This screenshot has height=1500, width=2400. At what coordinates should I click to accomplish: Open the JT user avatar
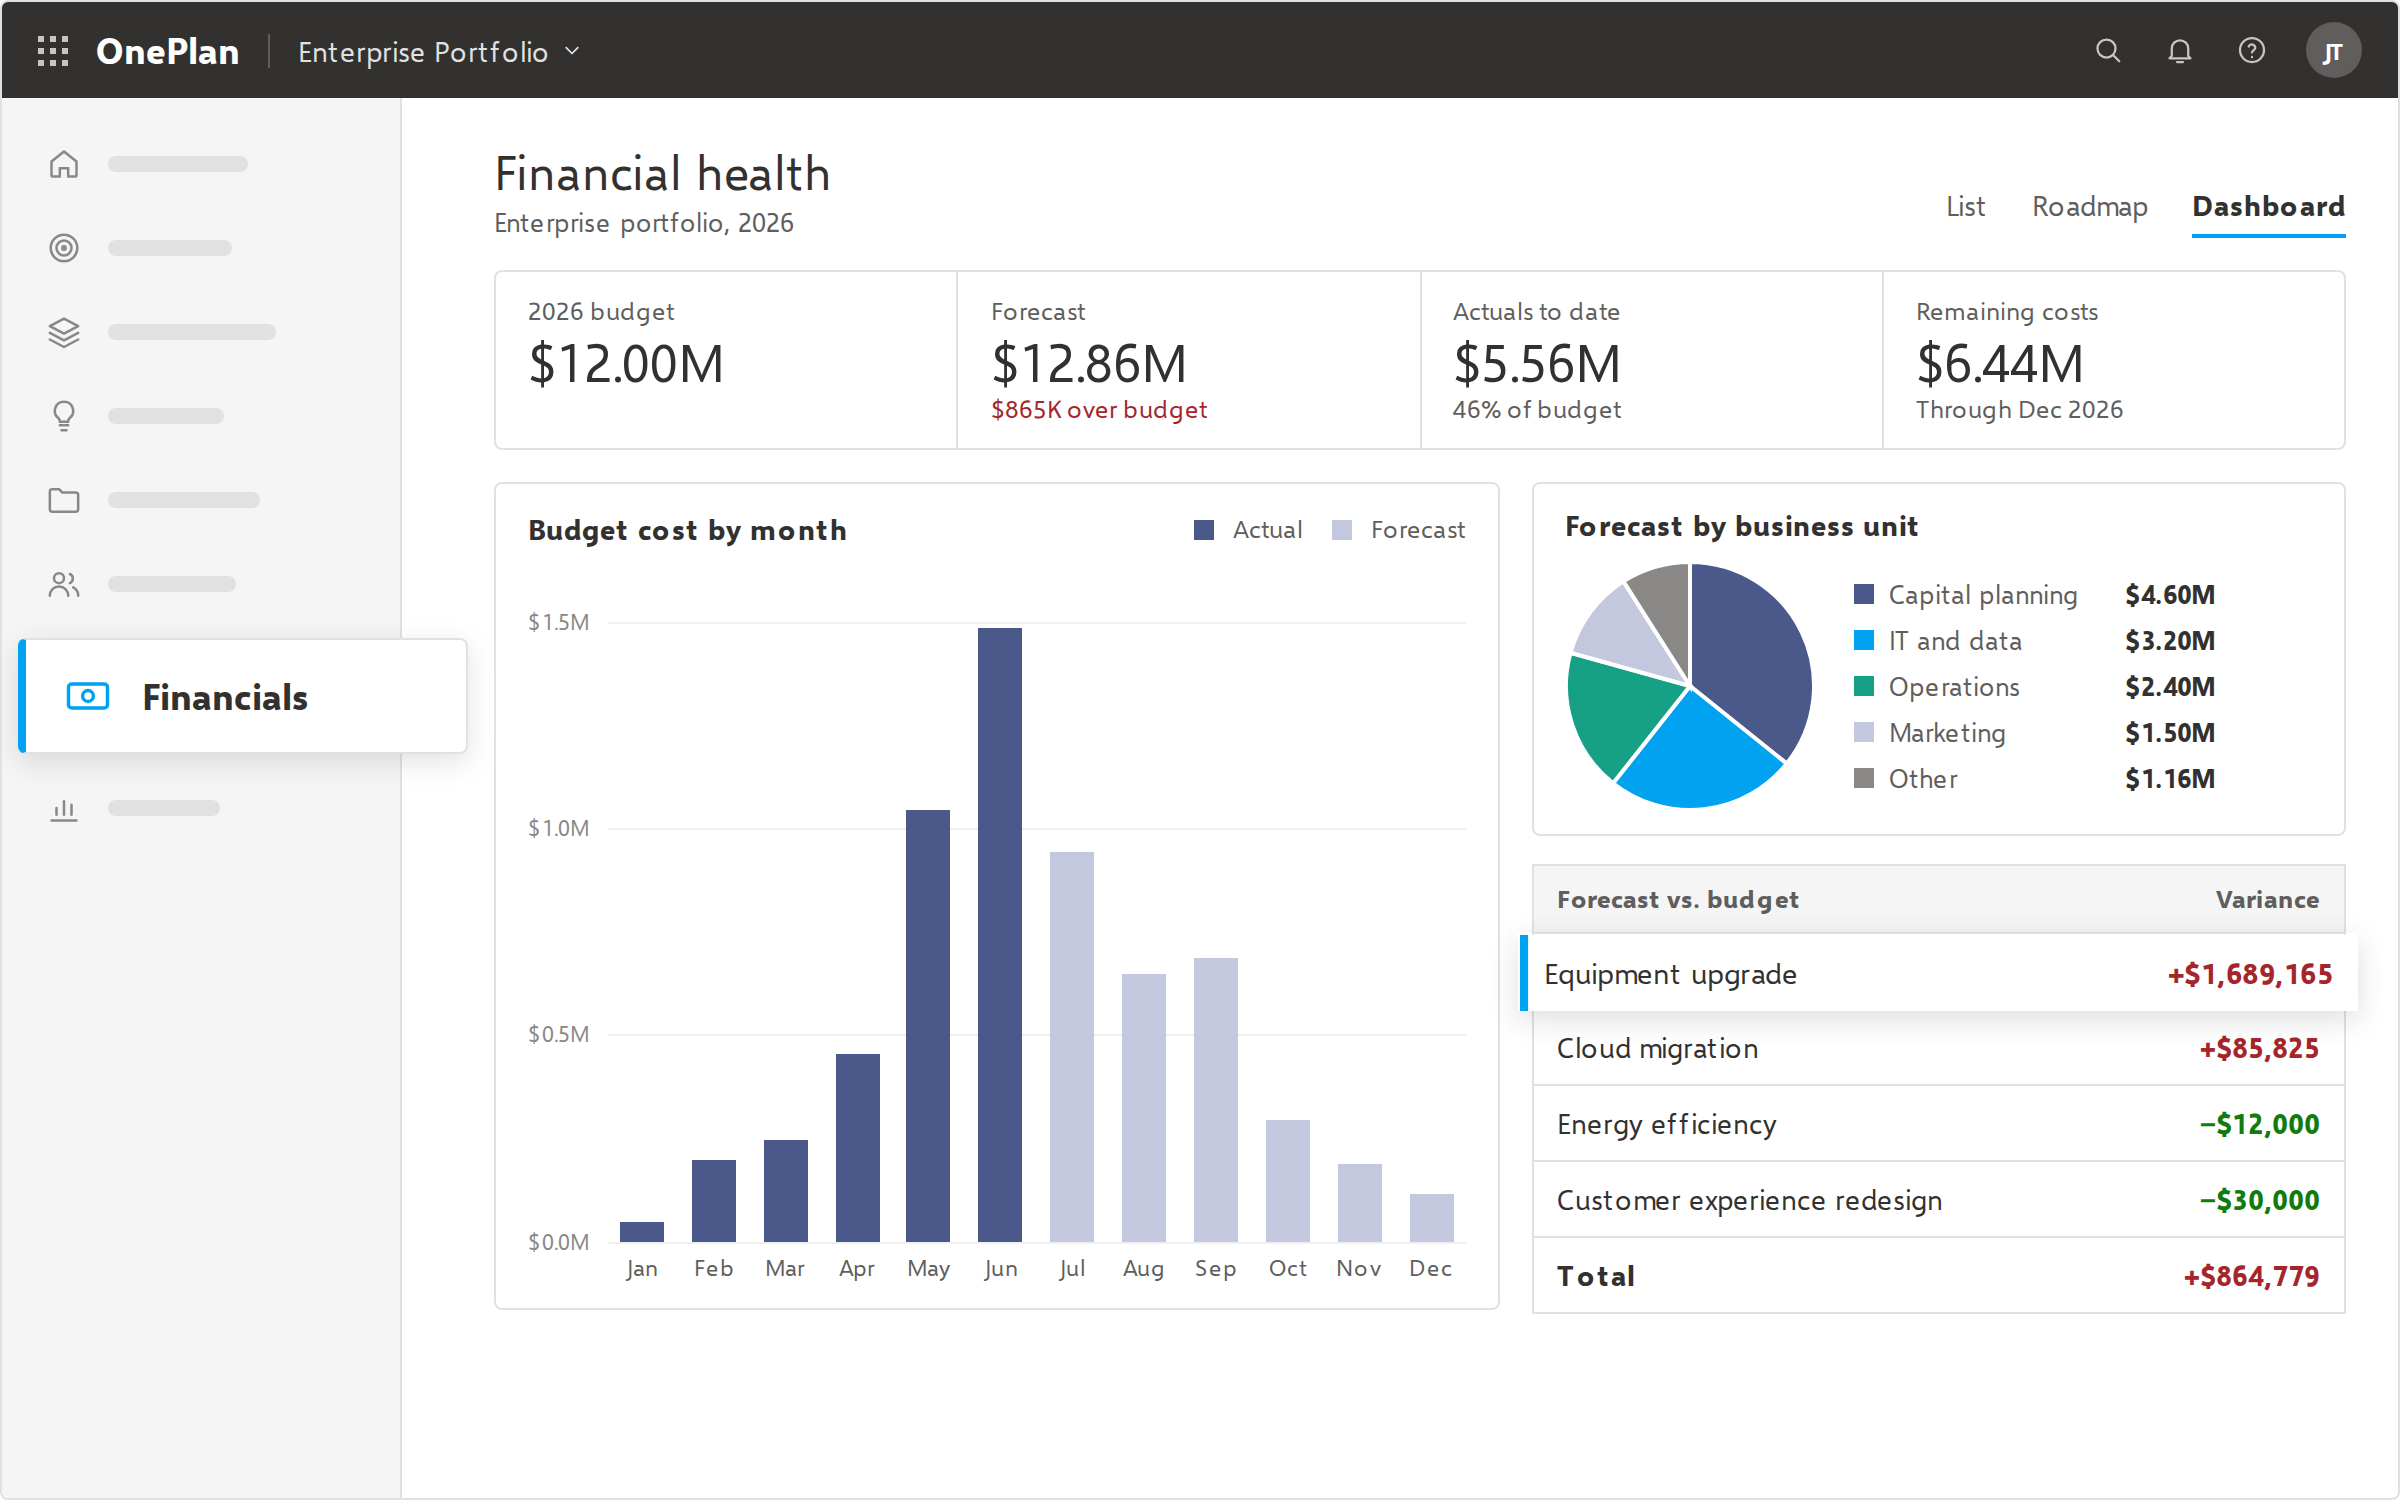(2333, 51)
